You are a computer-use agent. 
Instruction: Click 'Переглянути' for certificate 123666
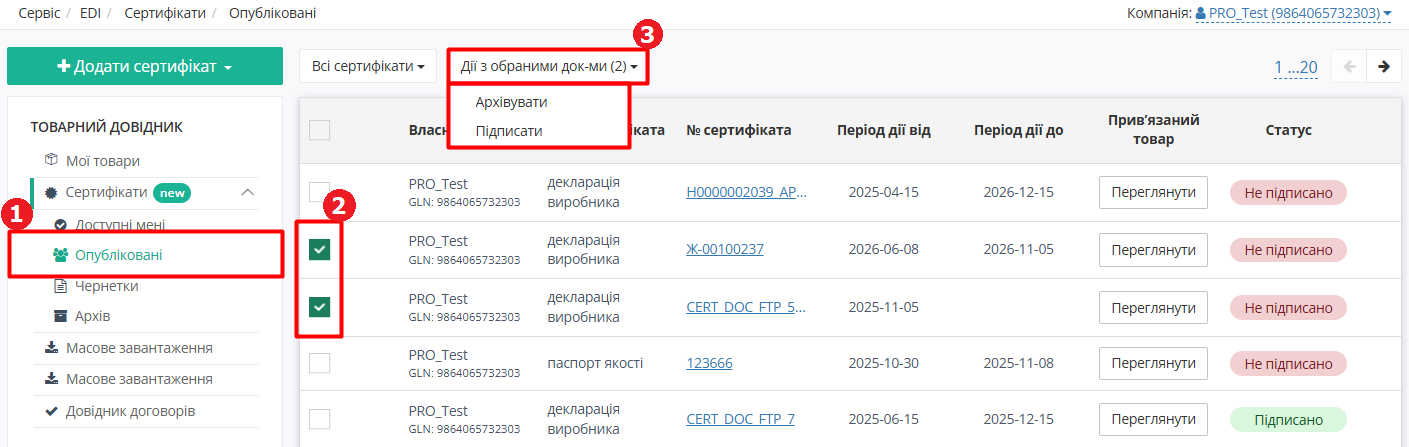pos(1153,363)
